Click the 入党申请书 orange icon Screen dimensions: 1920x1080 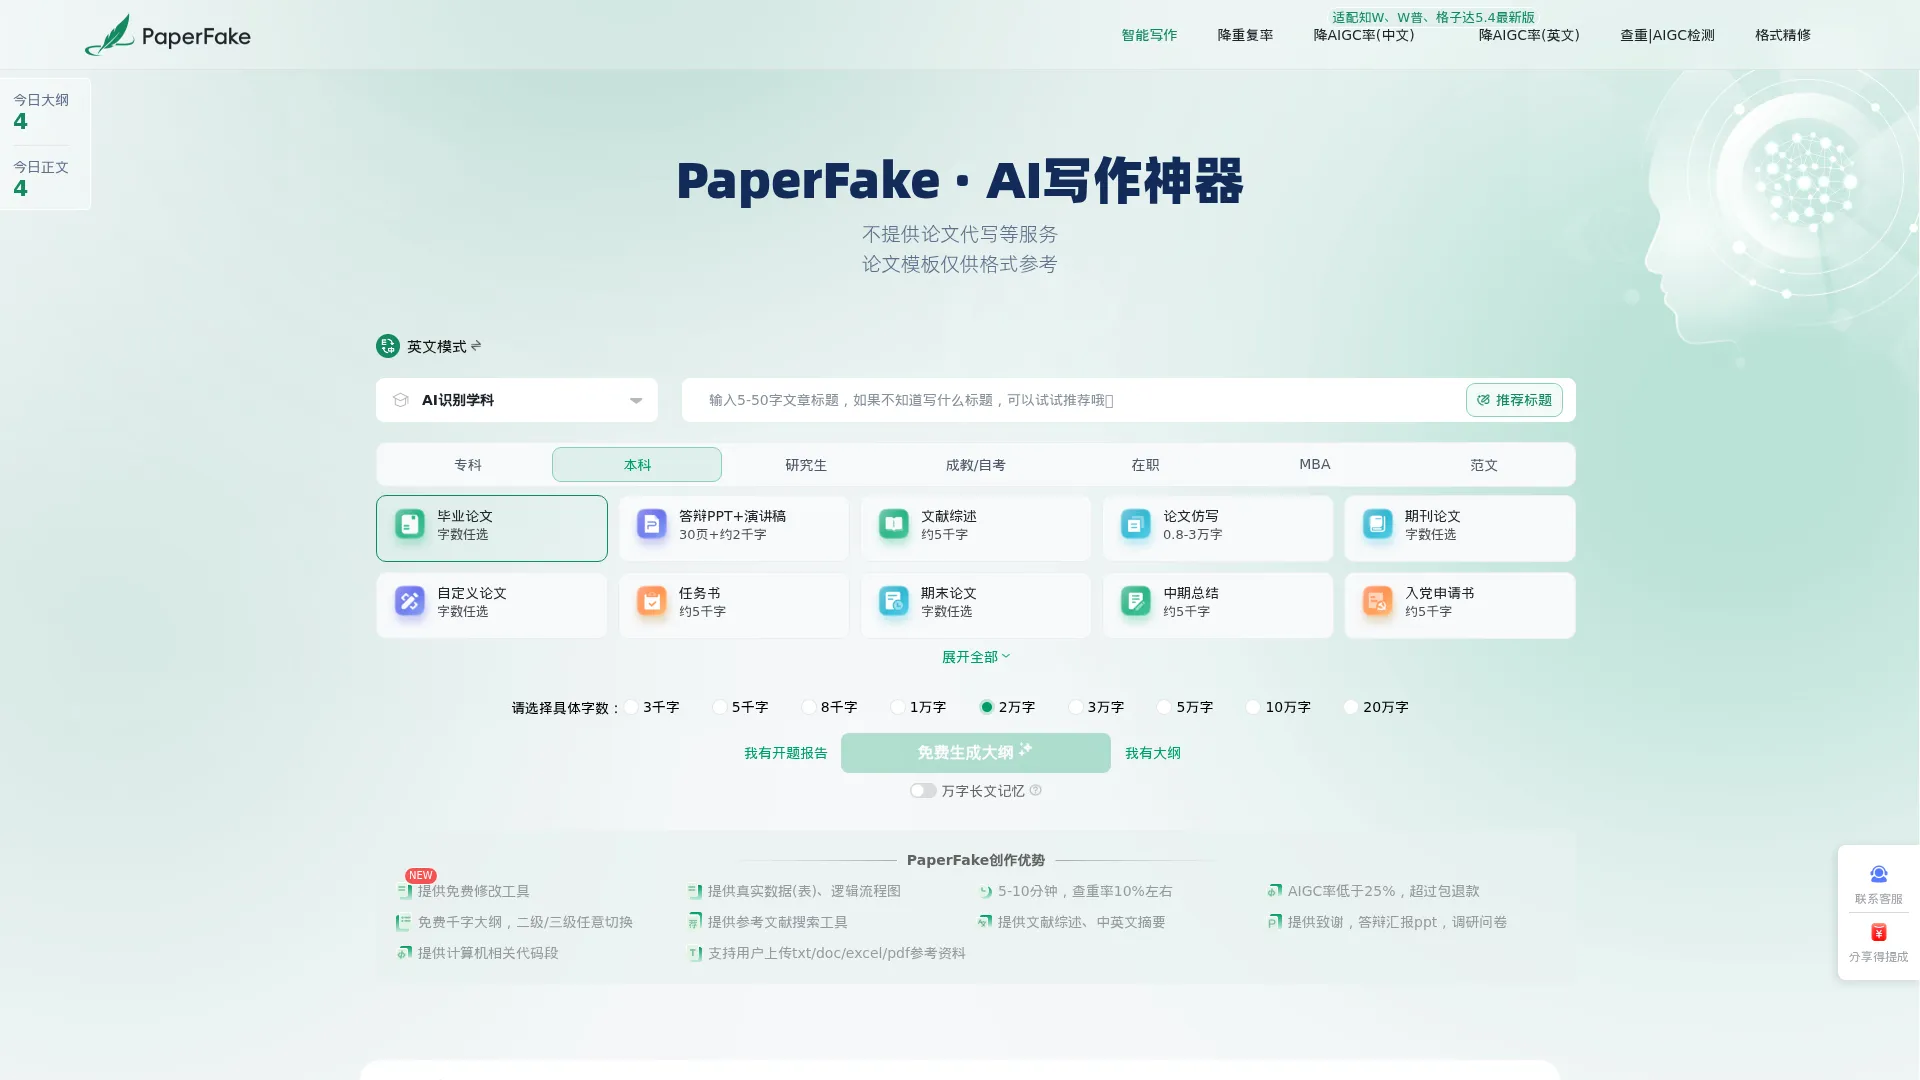click(x=1377, y=601)
